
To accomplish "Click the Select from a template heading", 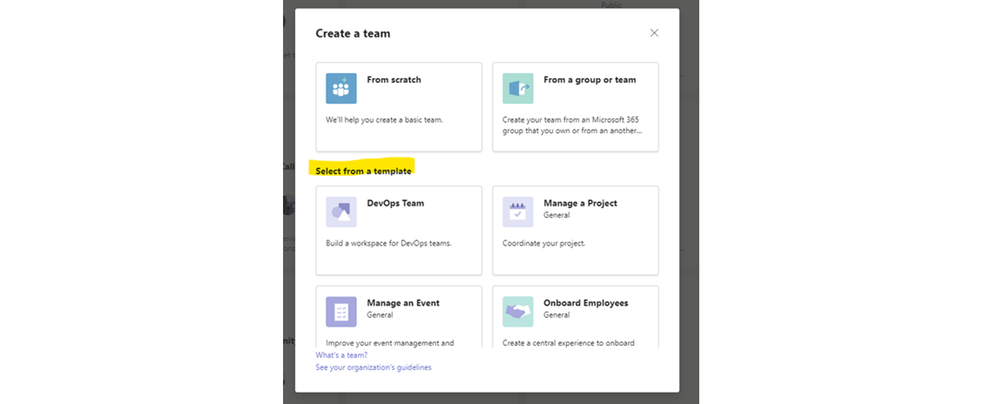I will pos(363,171).
